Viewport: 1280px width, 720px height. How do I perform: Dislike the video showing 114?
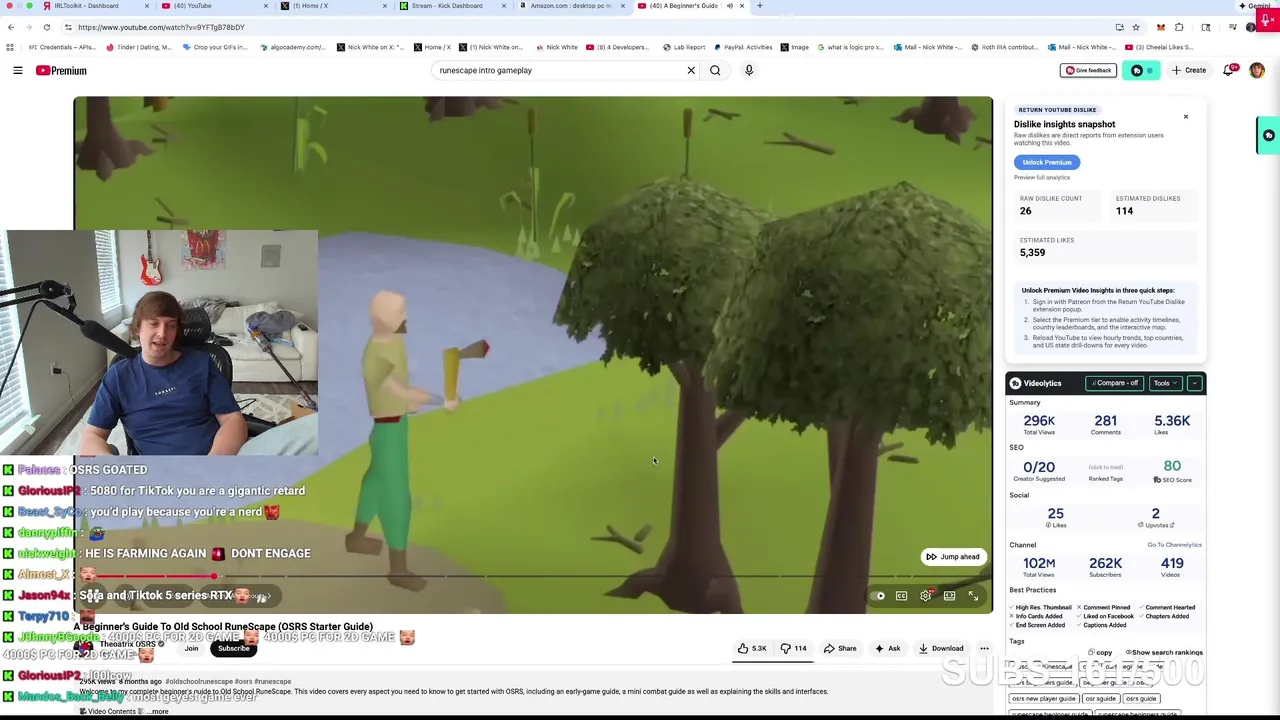click(x=793, y=648)
